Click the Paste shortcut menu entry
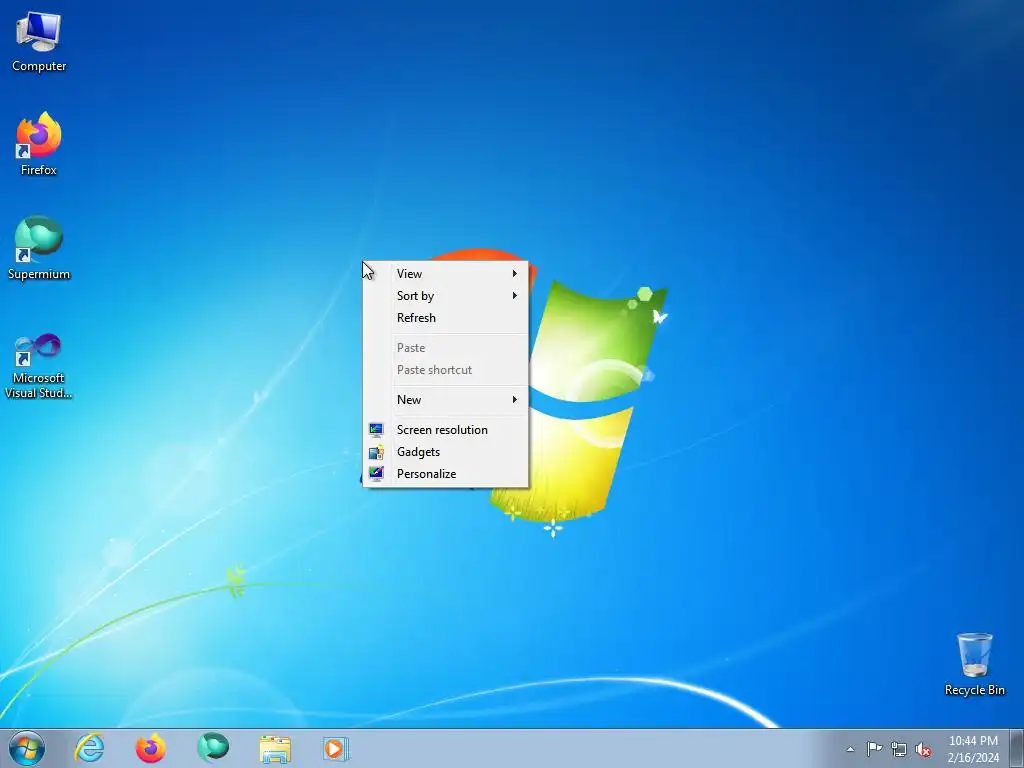 [445, 370]
